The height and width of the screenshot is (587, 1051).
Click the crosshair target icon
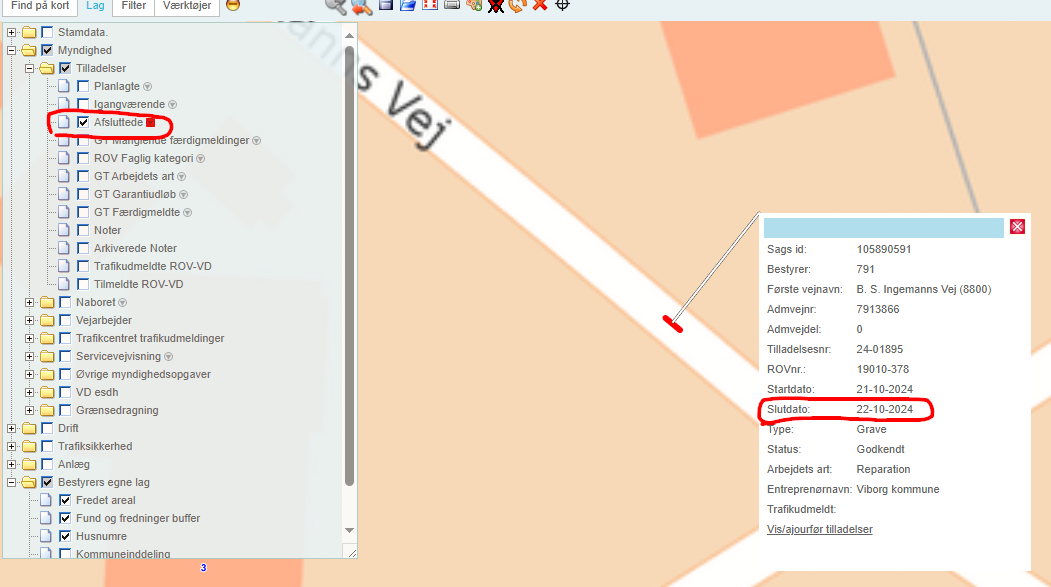(x=563, y=5)
